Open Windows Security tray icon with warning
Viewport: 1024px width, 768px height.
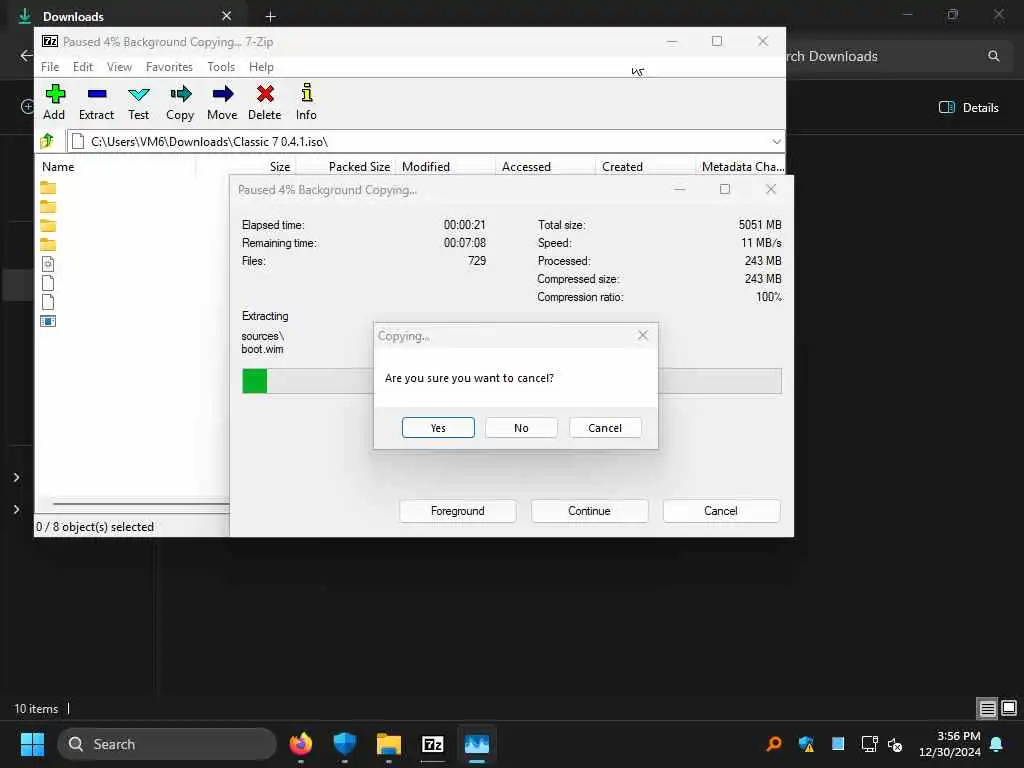tap(806, 744)
